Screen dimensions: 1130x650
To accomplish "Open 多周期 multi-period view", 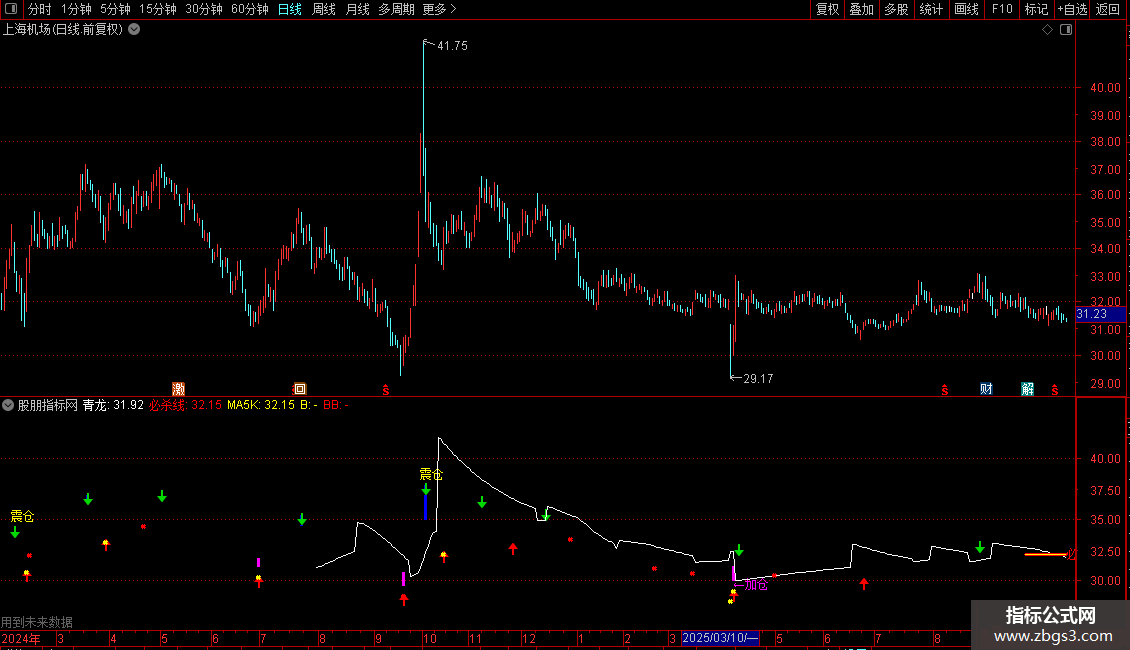I will coord(396,9).
